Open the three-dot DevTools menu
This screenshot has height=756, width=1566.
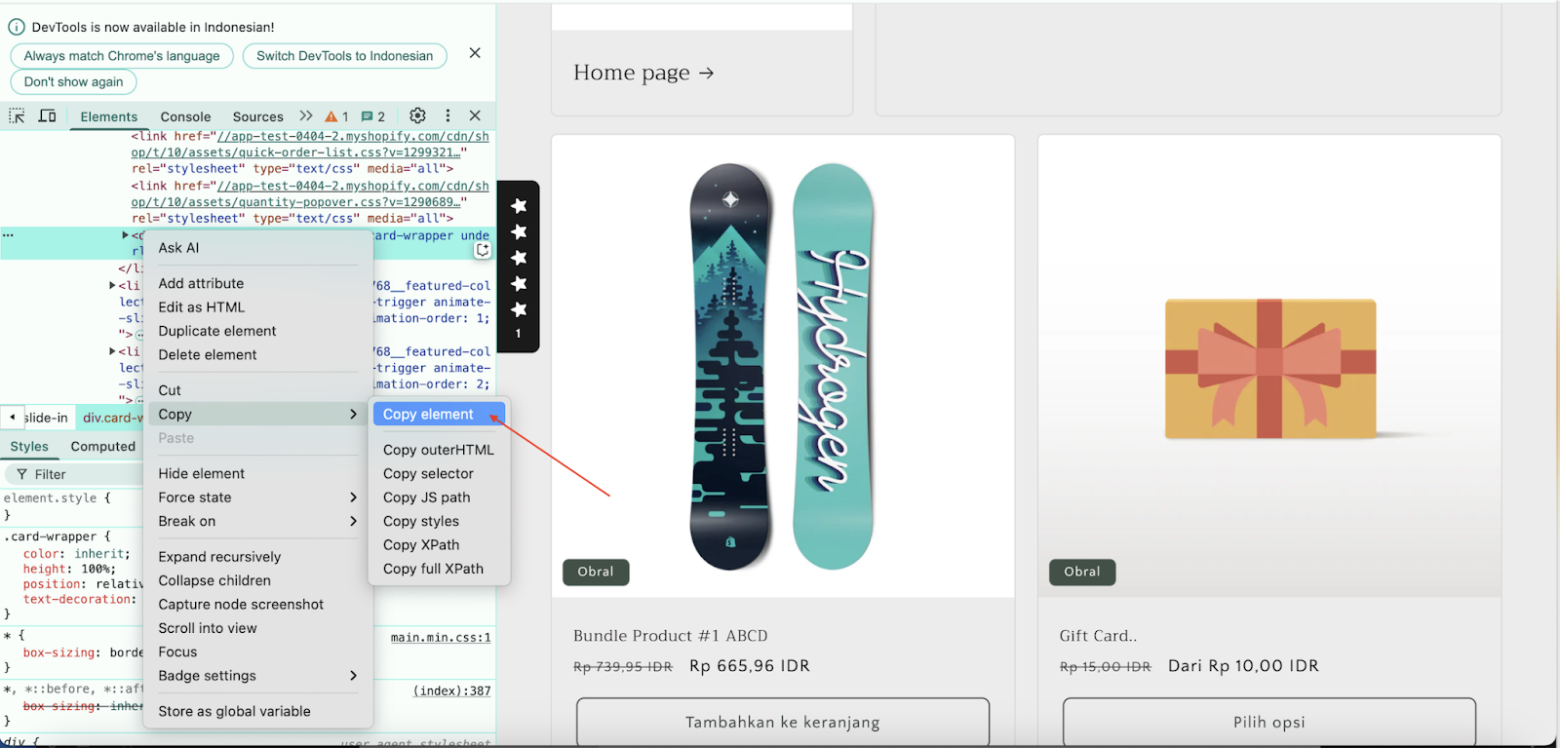coord(446,116)
